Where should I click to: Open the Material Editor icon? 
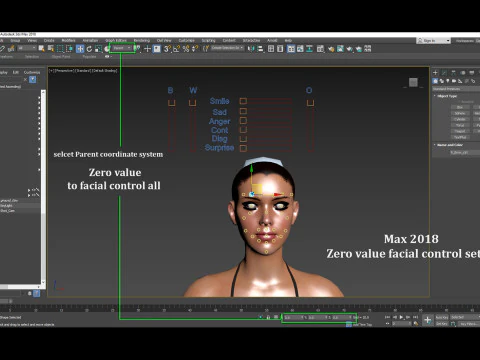[x=320, y=49]
